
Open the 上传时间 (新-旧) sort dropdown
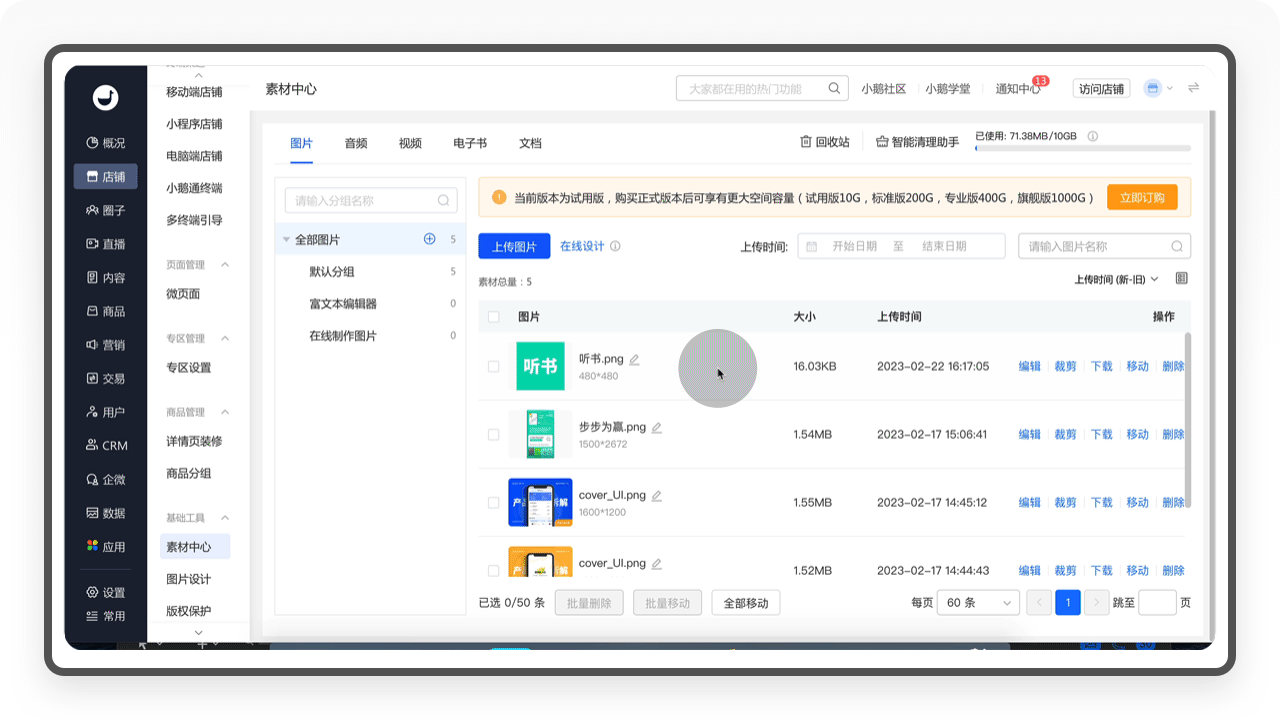[x=1116, y=279]
